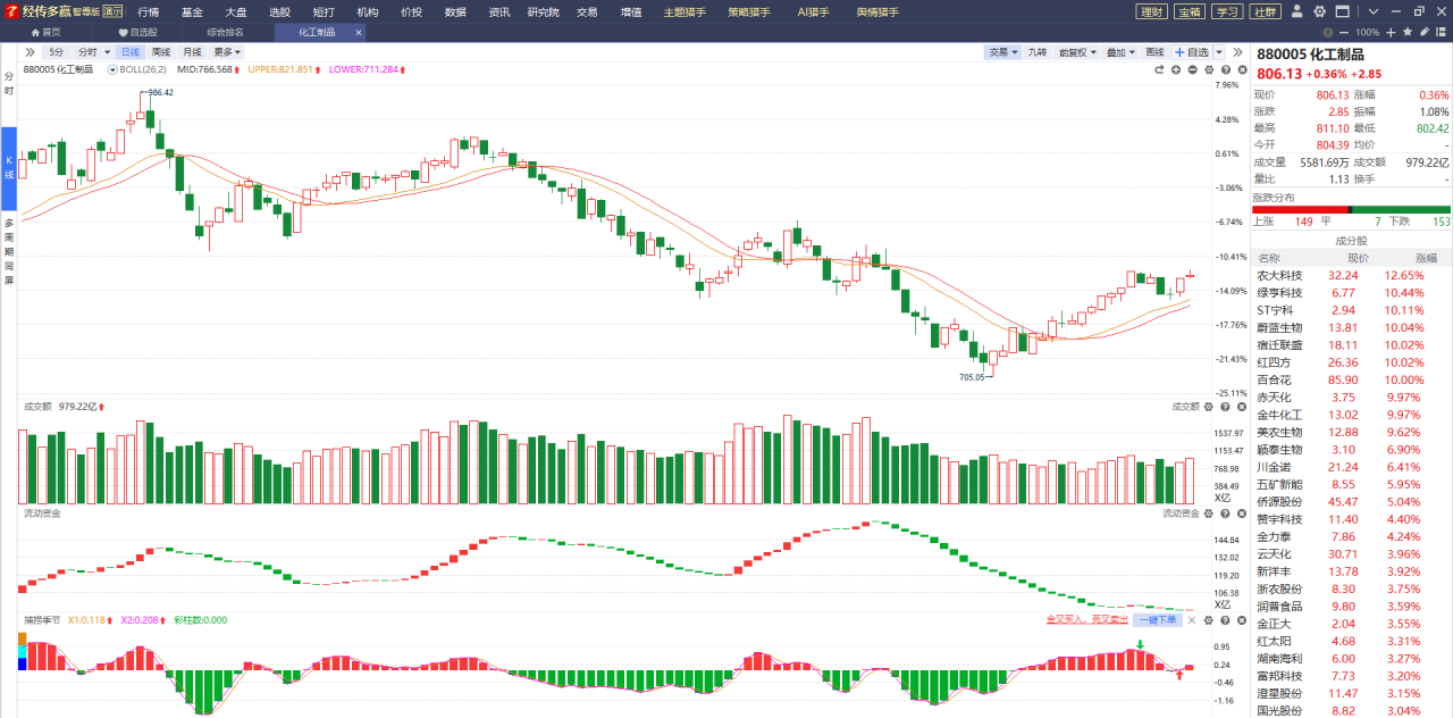Select 农大科技 in the constituent stock list
1454x718 pixels.
point(1280,275)
